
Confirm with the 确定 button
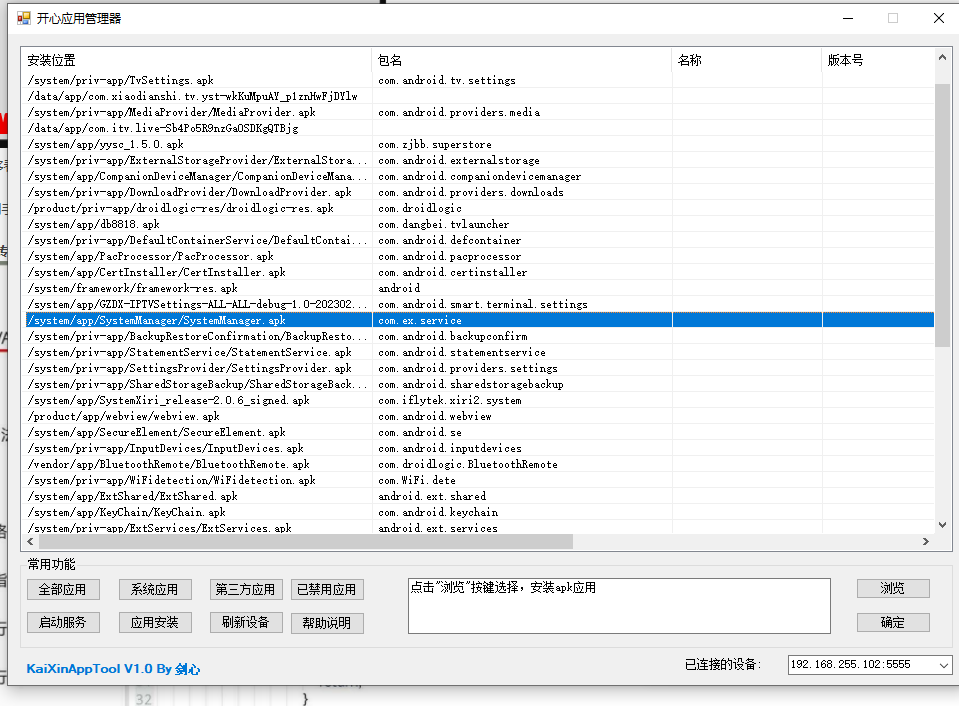click(x=892, y=622)
